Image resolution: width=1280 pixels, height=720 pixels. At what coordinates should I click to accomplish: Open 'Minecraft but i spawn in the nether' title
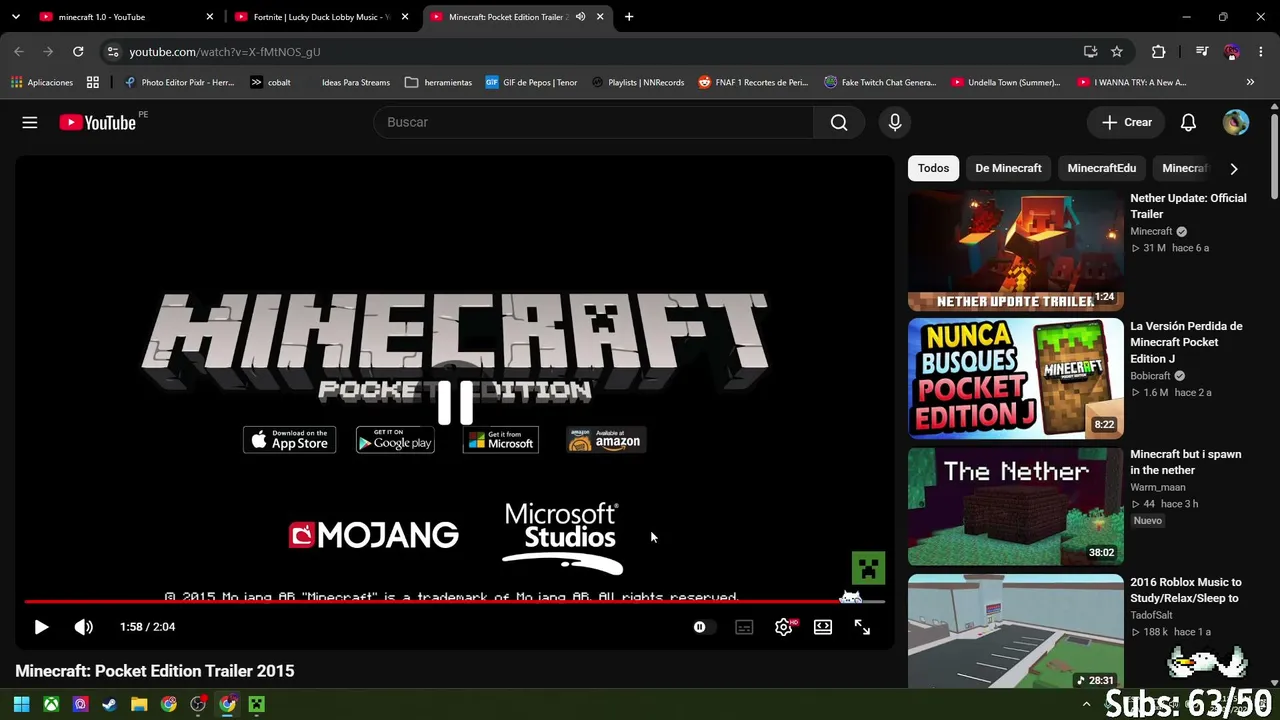[x=1185, y=462]
